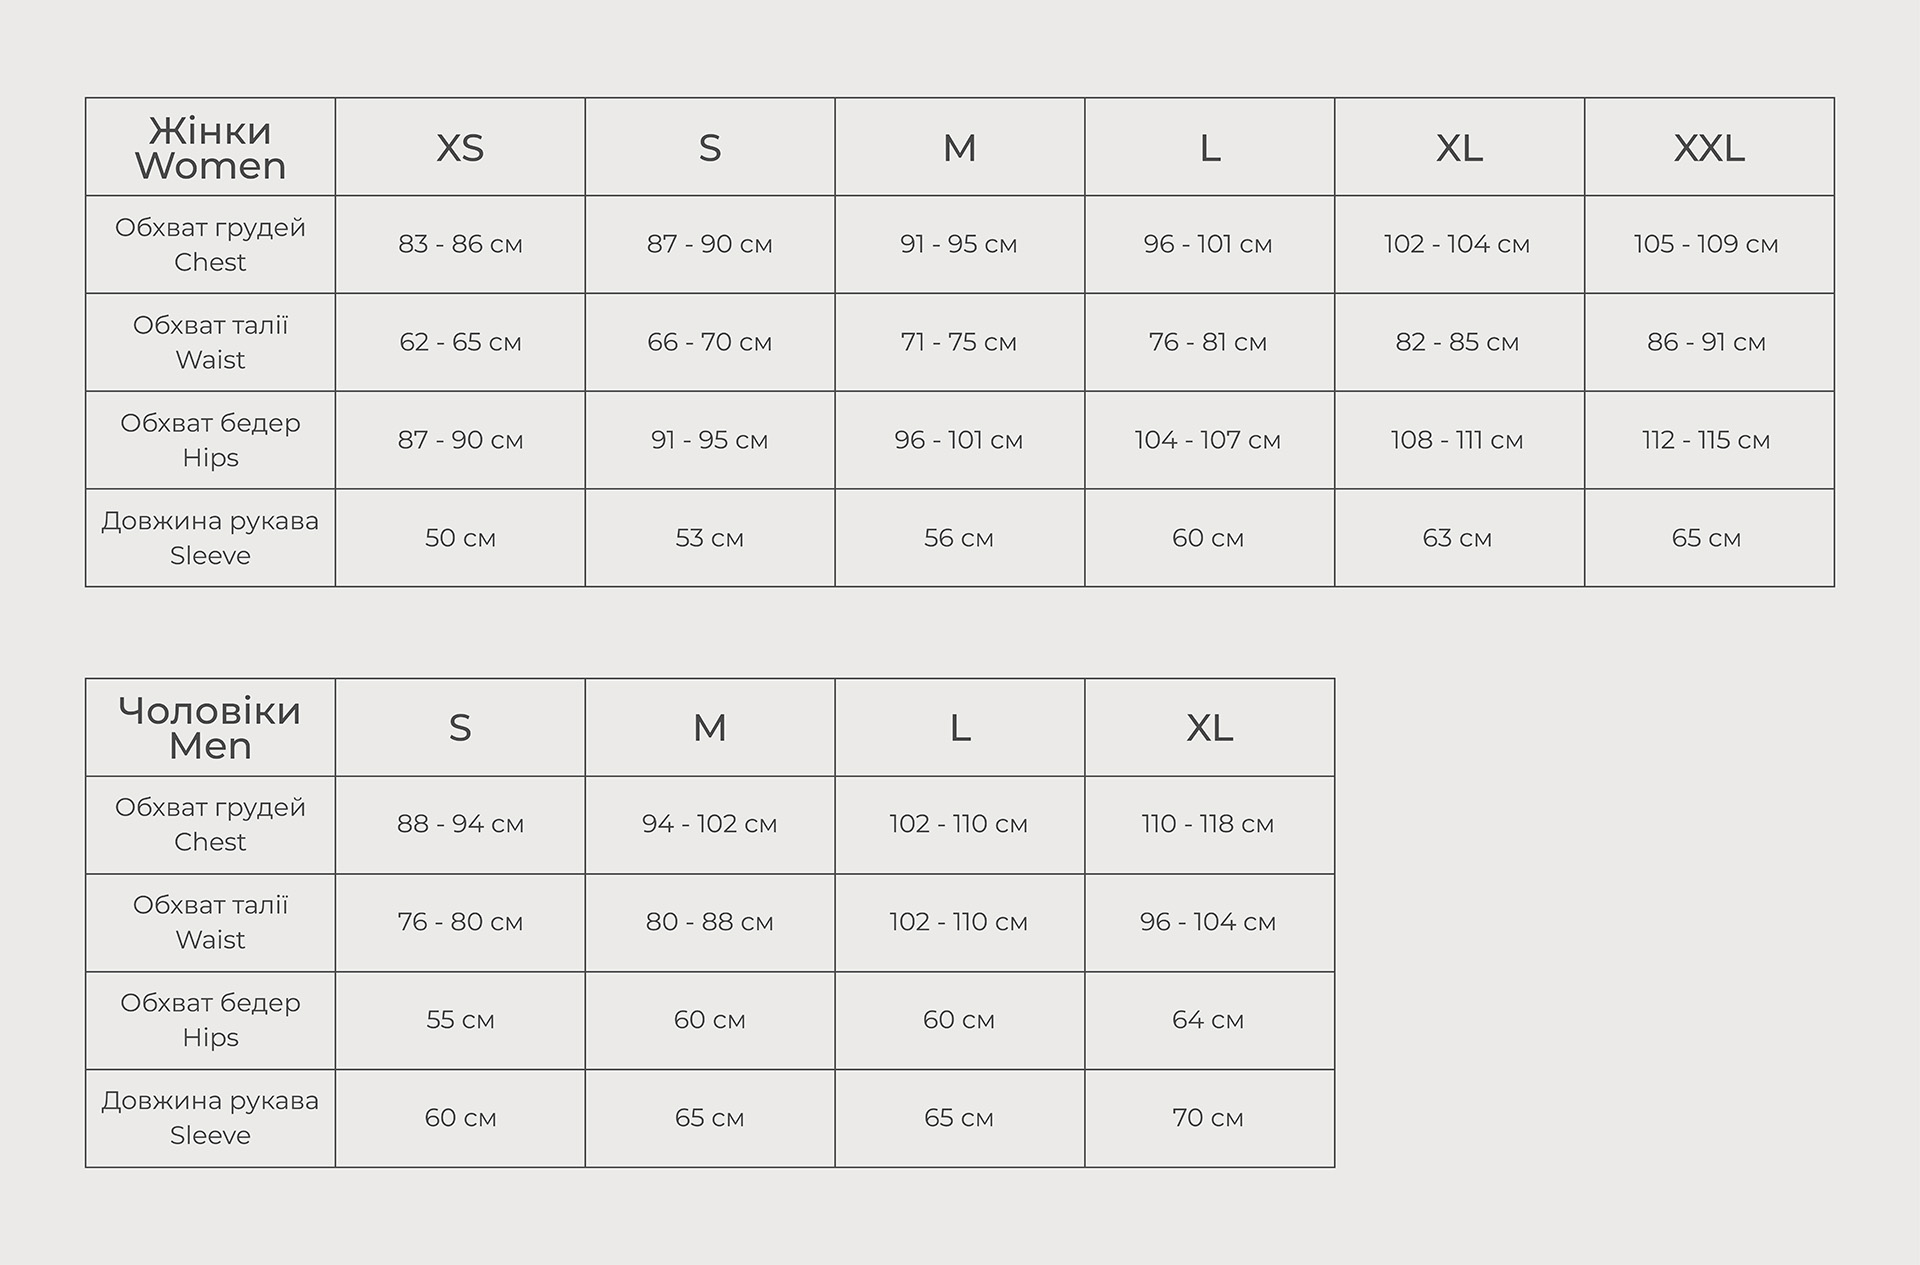Screen dimensions: 1920x1265
Task: Select the men's Sleeve row label
Action: [x=210, y=1118]
